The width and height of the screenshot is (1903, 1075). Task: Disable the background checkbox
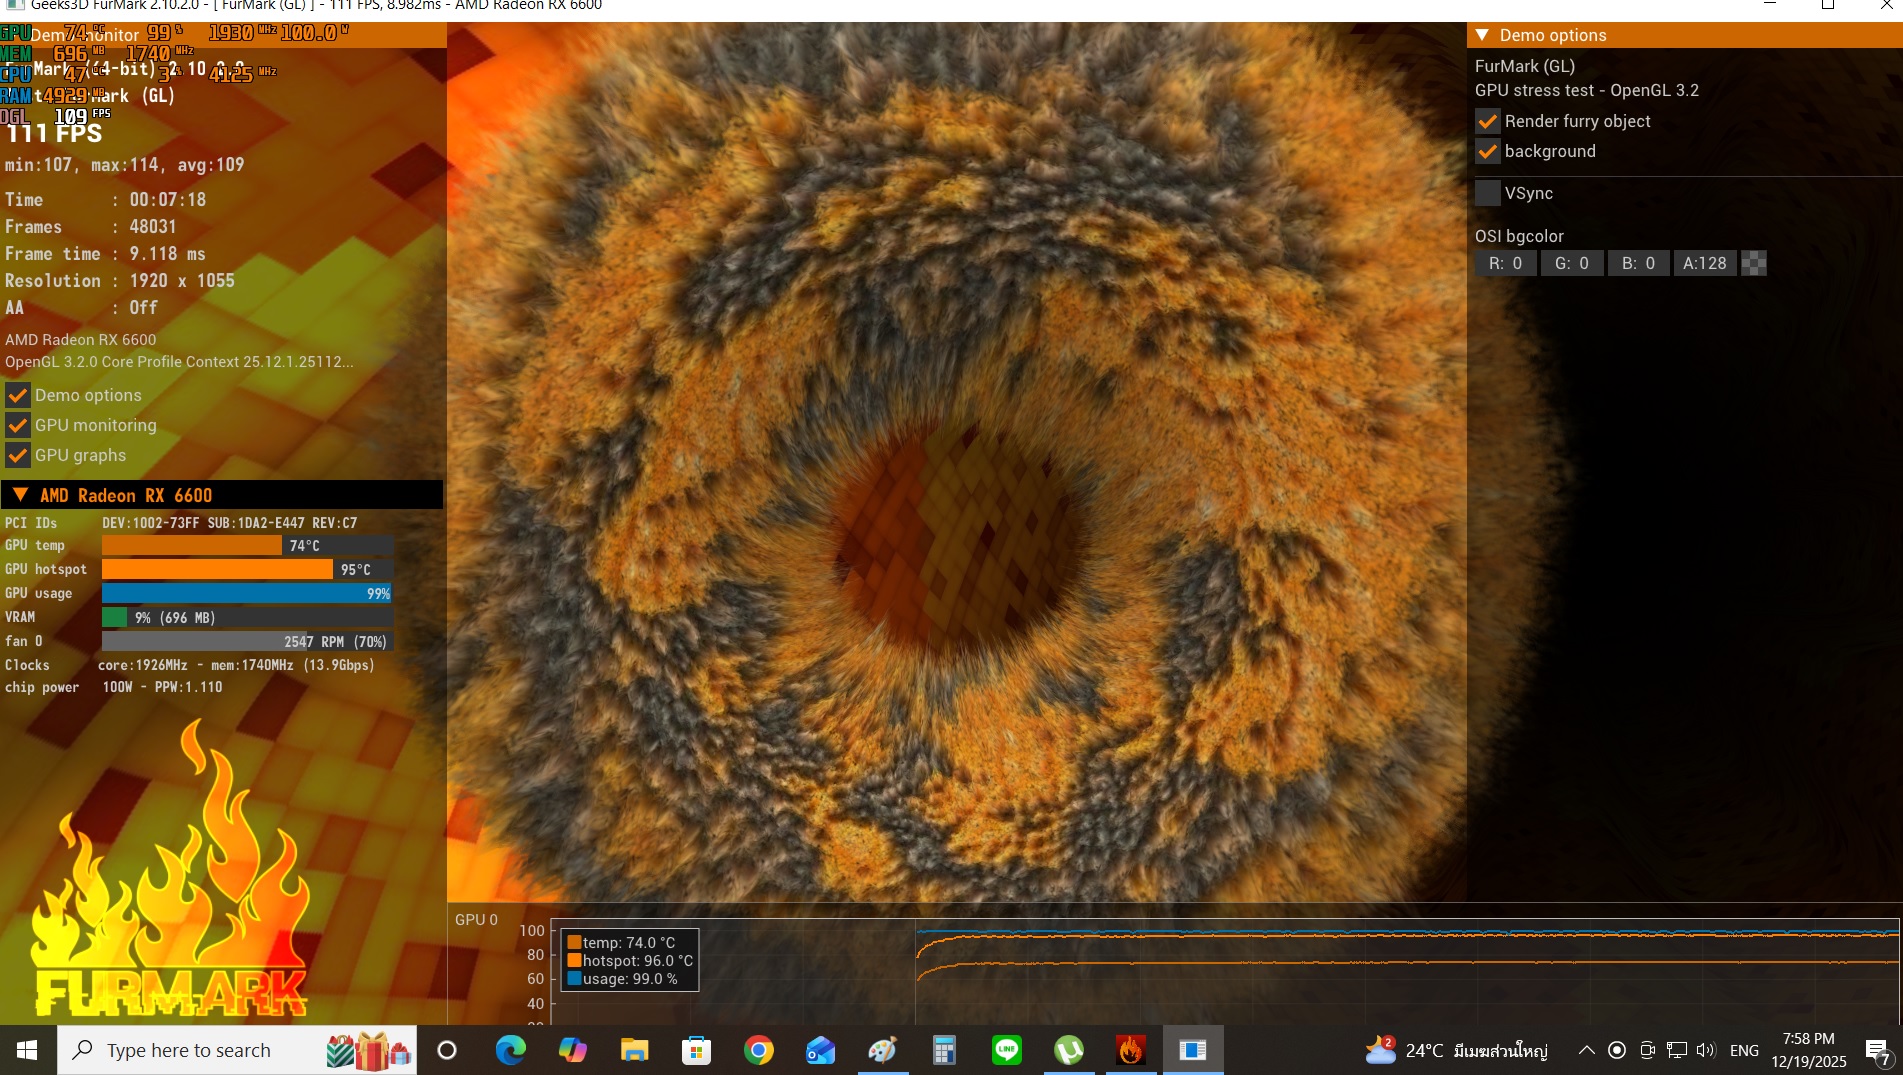(1488, 151)
